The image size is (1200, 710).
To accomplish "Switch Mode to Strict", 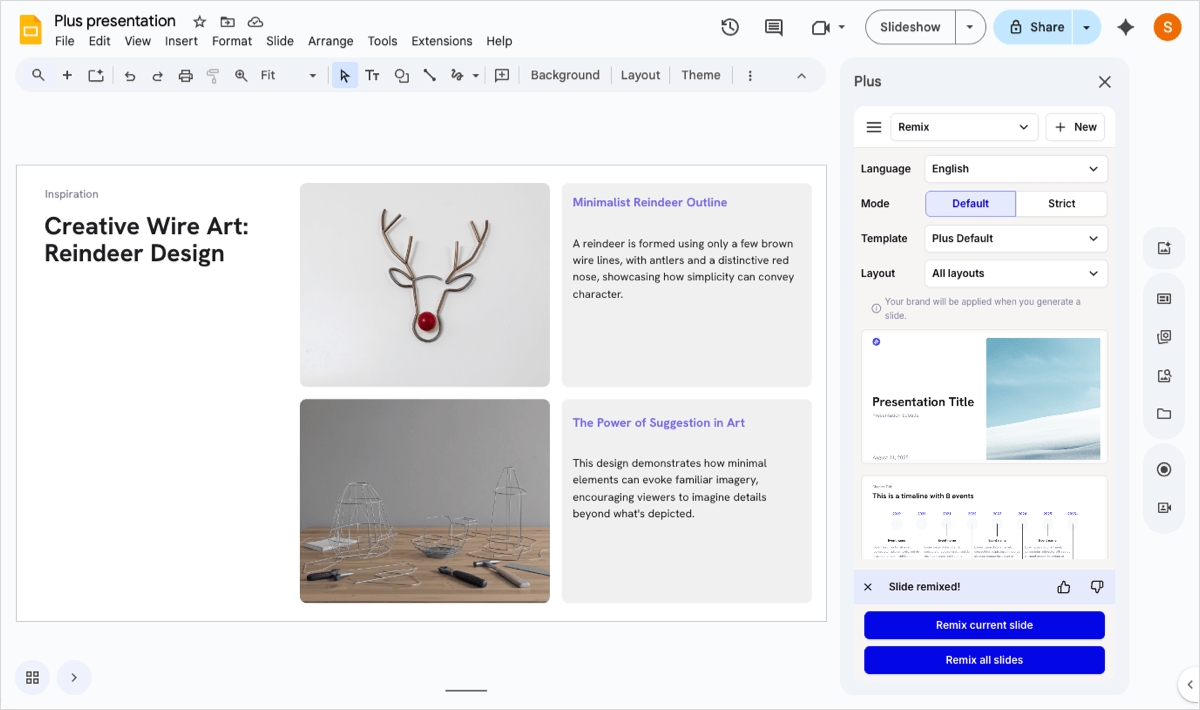I will 1061,204.
